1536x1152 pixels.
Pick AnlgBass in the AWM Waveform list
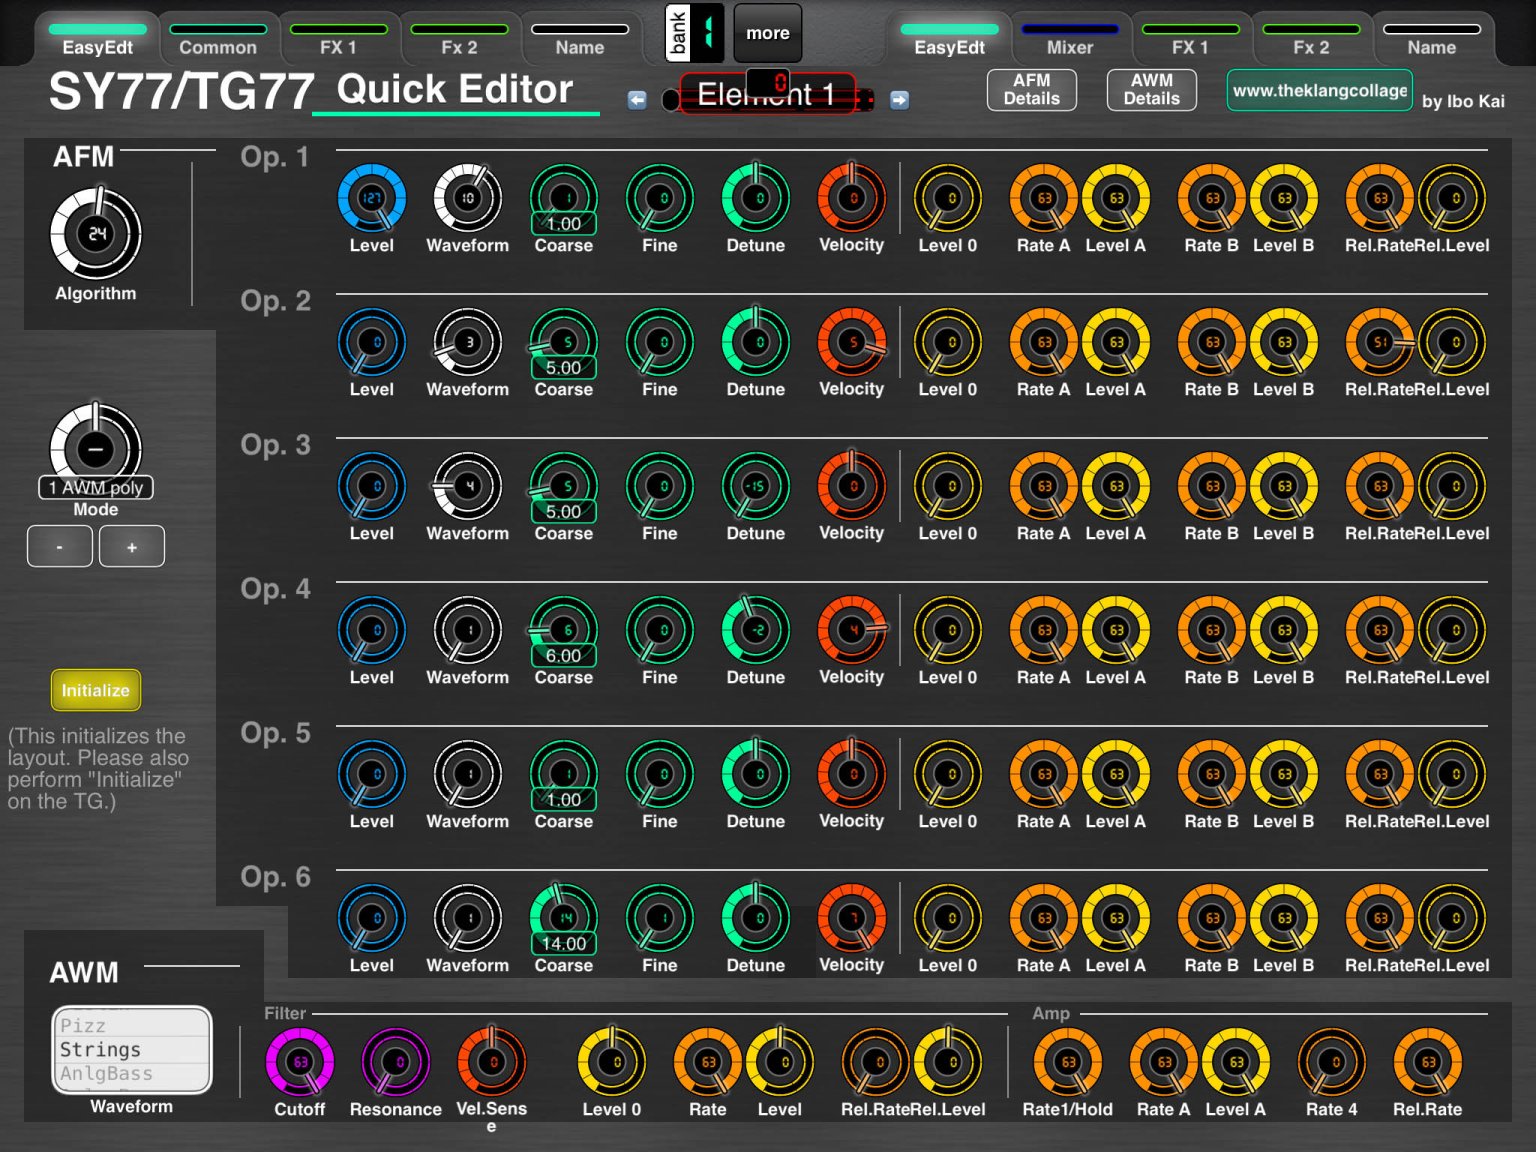click(x=132, y=1073)
